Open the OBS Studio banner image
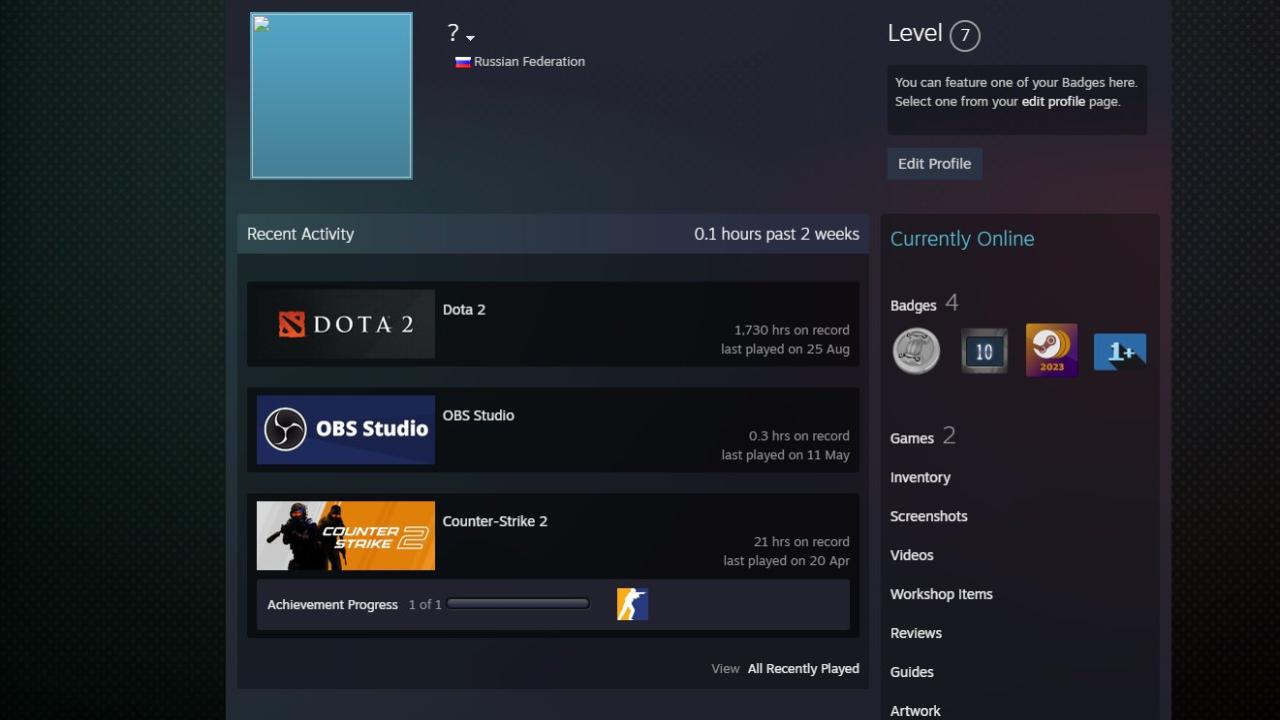This screenshot has height=720, width=1280. point(346,430)
